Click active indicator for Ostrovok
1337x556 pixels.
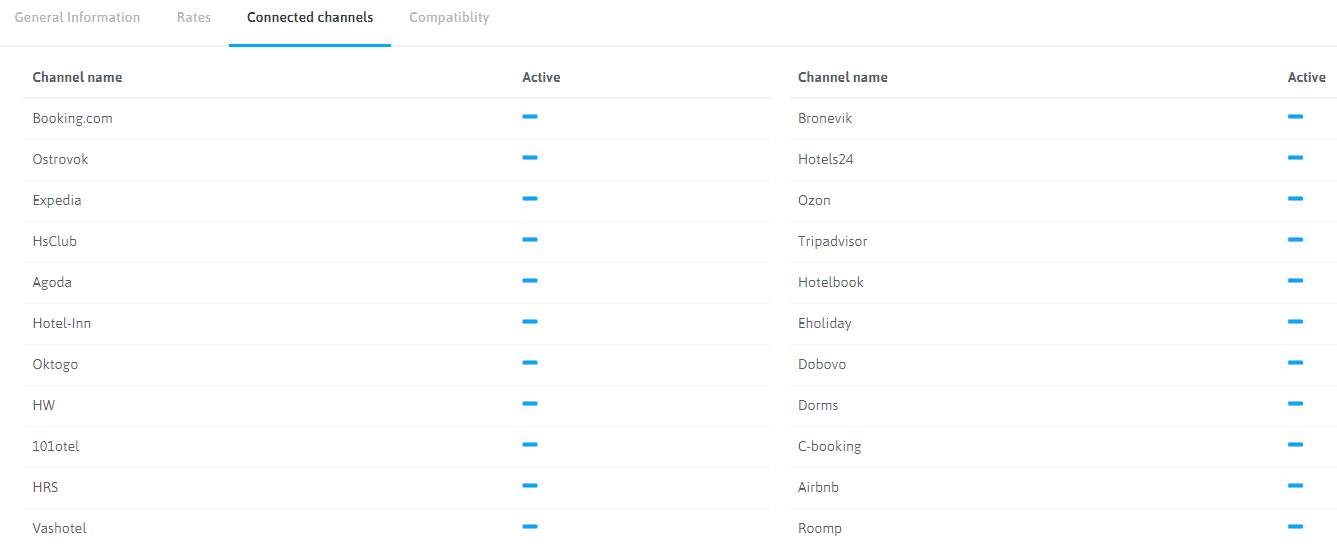pyautogui.click(x=530, y=158)
